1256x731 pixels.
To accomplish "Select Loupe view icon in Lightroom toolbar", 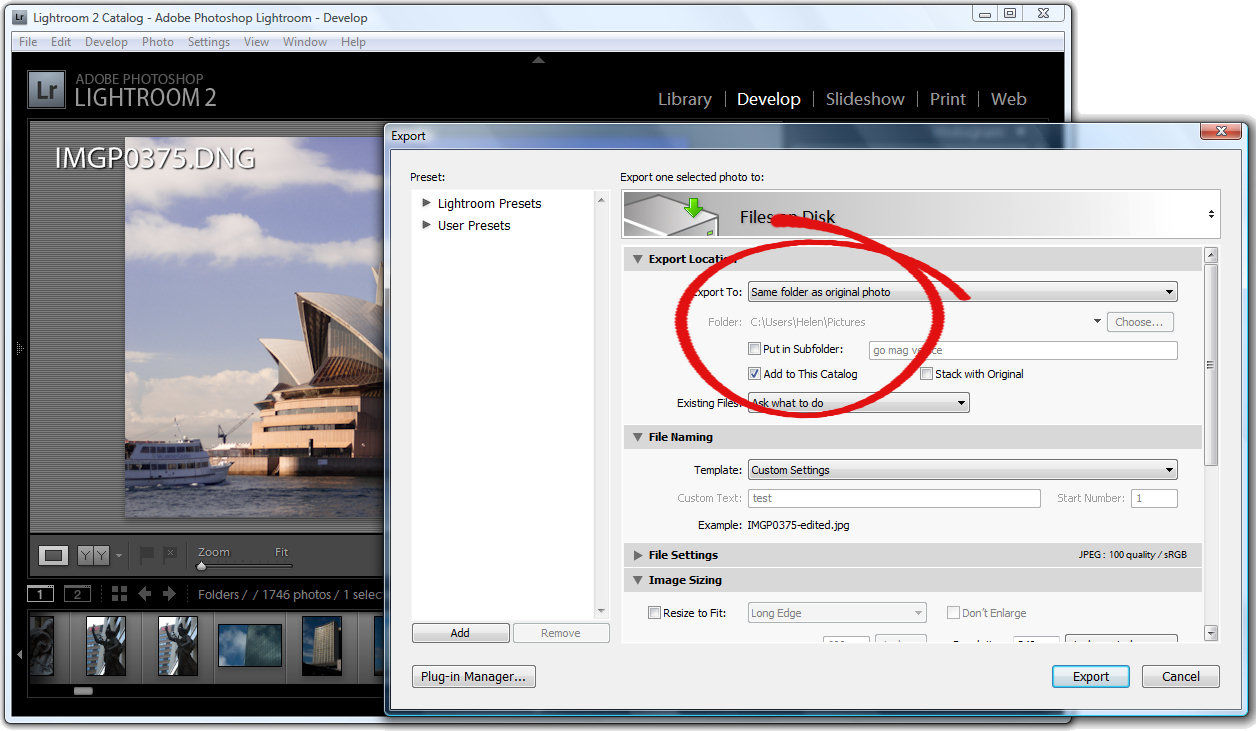I will [54, 555].
